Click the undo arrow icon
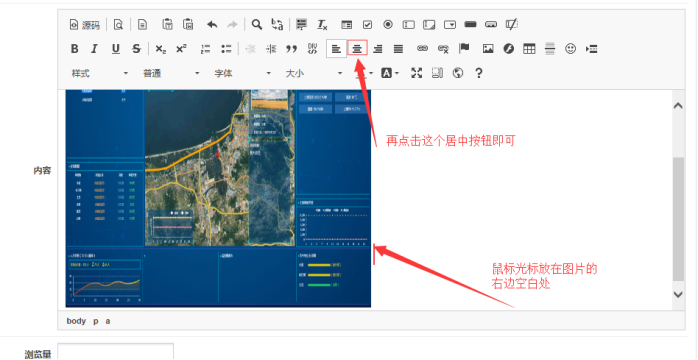 [x=212, y=24]
